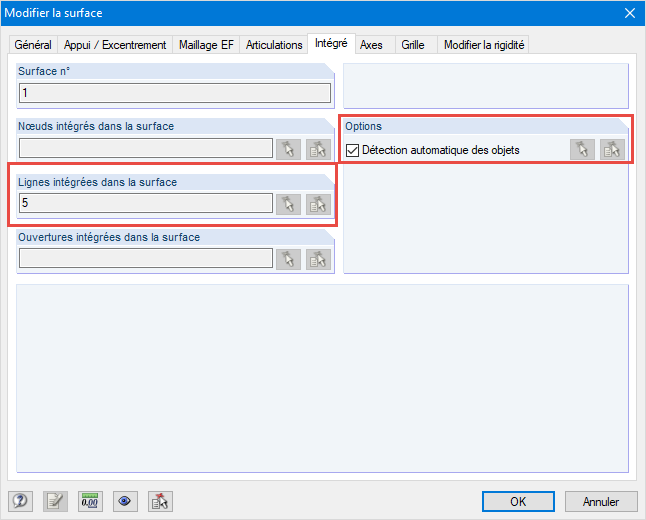The height and width of the screenshot is (520, 646).
Task: Open the comment edit icon at bottom
Action: point(55,501)
